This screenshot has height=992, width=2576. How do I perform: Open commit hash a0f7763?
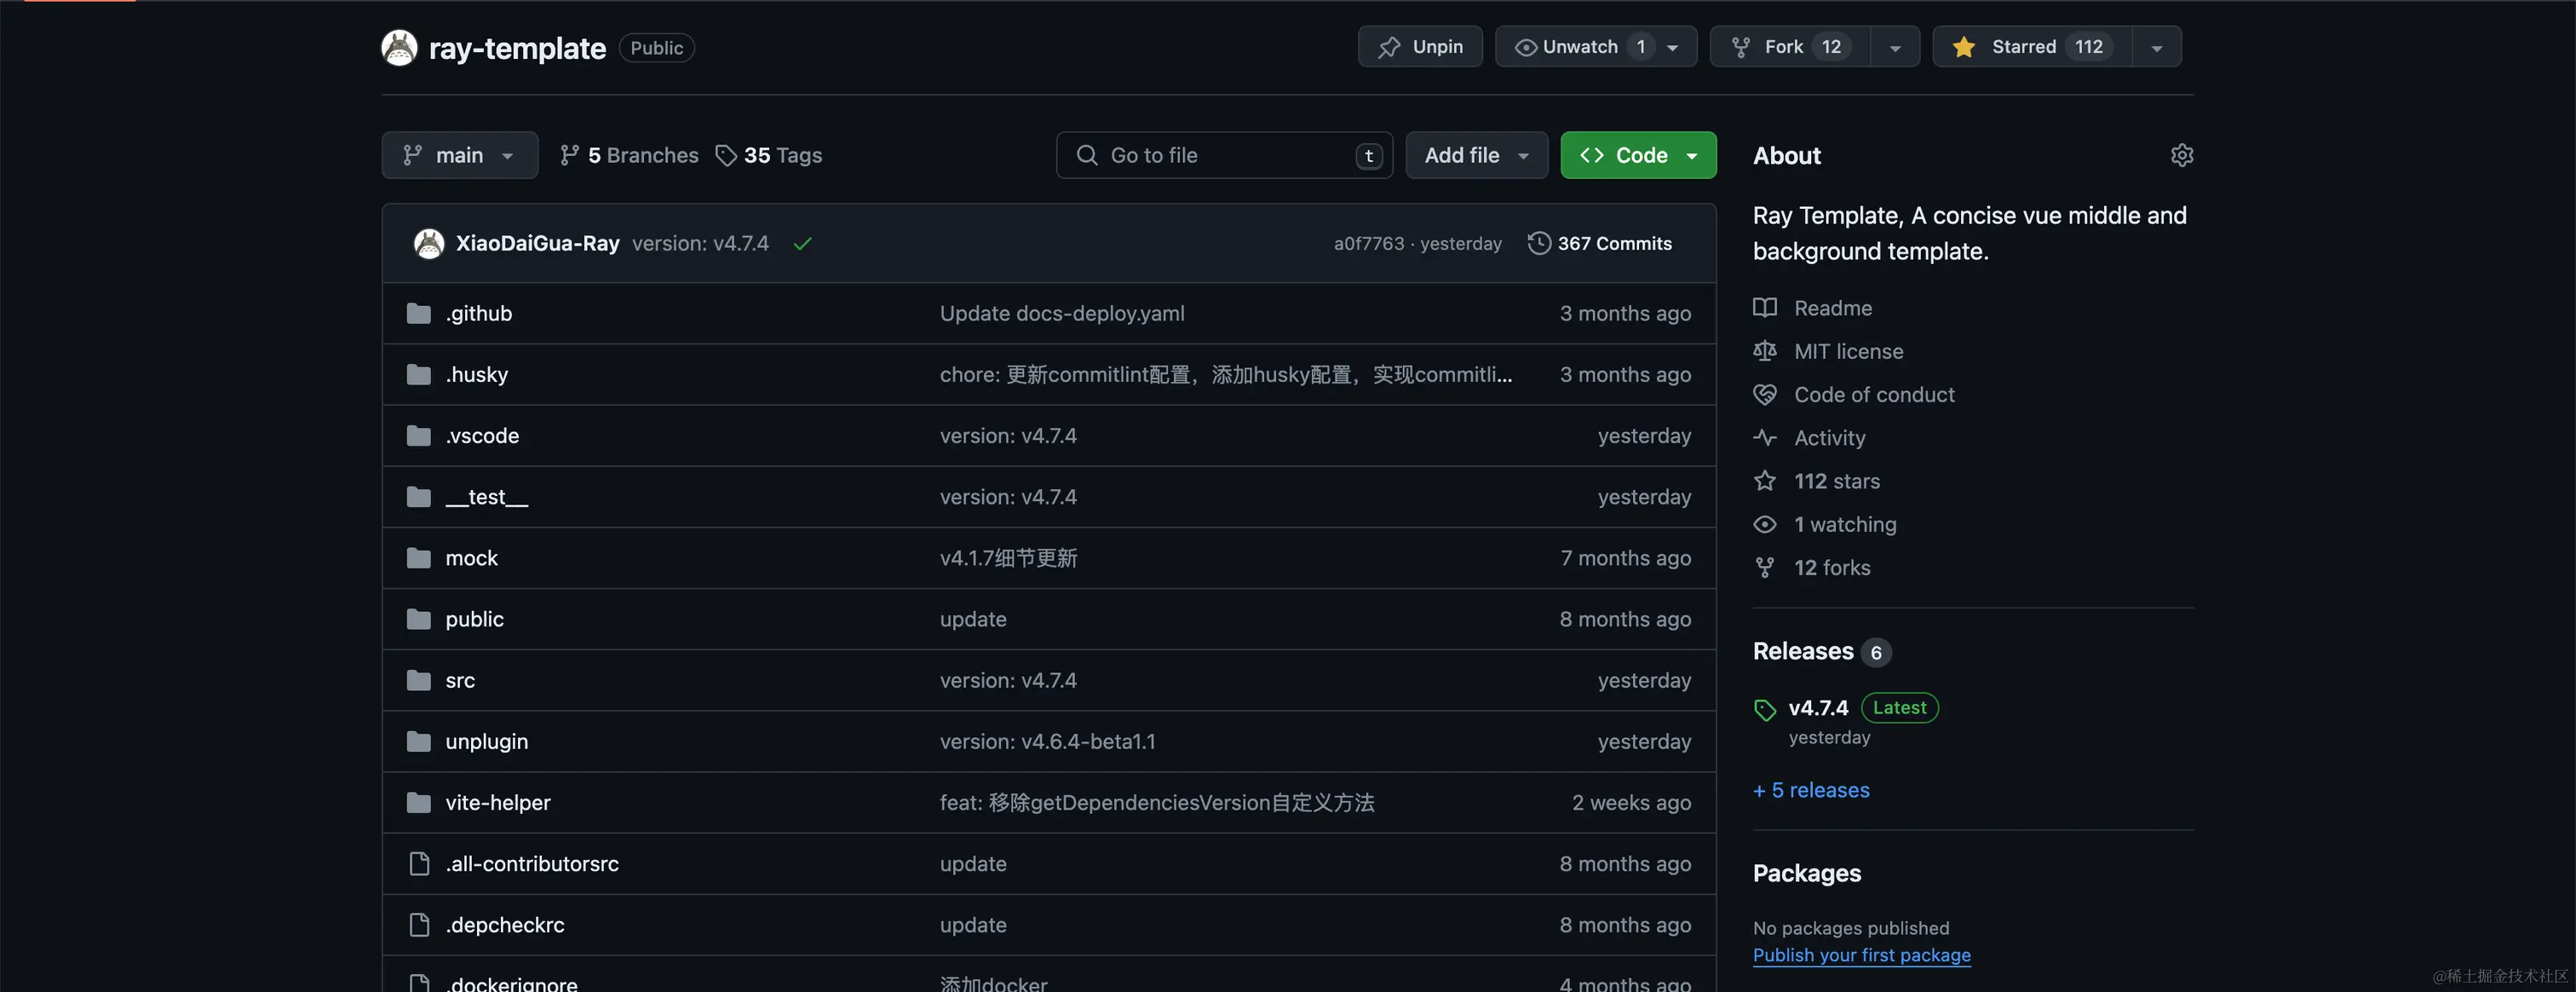click(x=1369, y=243)
